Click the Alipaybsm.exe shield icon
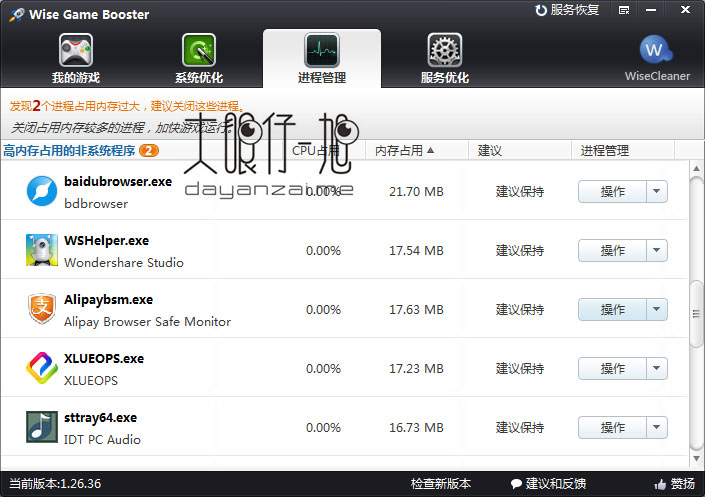The image size is (705, 497). 42,309
